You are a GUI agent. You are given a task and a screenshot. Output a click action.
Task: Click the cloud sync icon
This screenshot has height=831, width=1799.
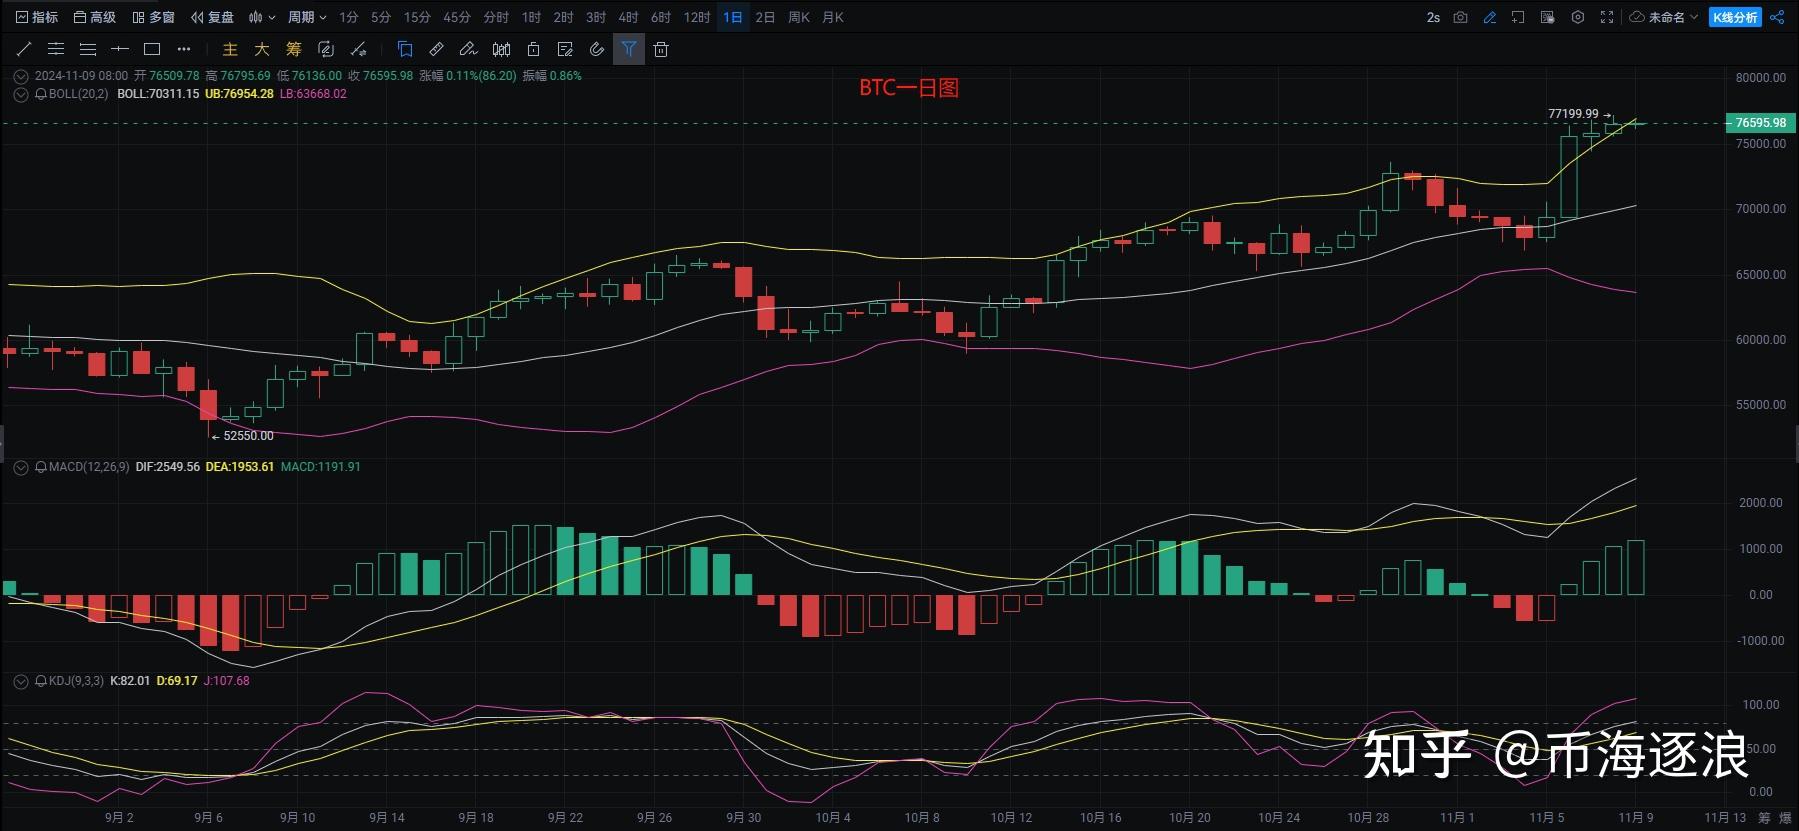(x=1637, y=17)
